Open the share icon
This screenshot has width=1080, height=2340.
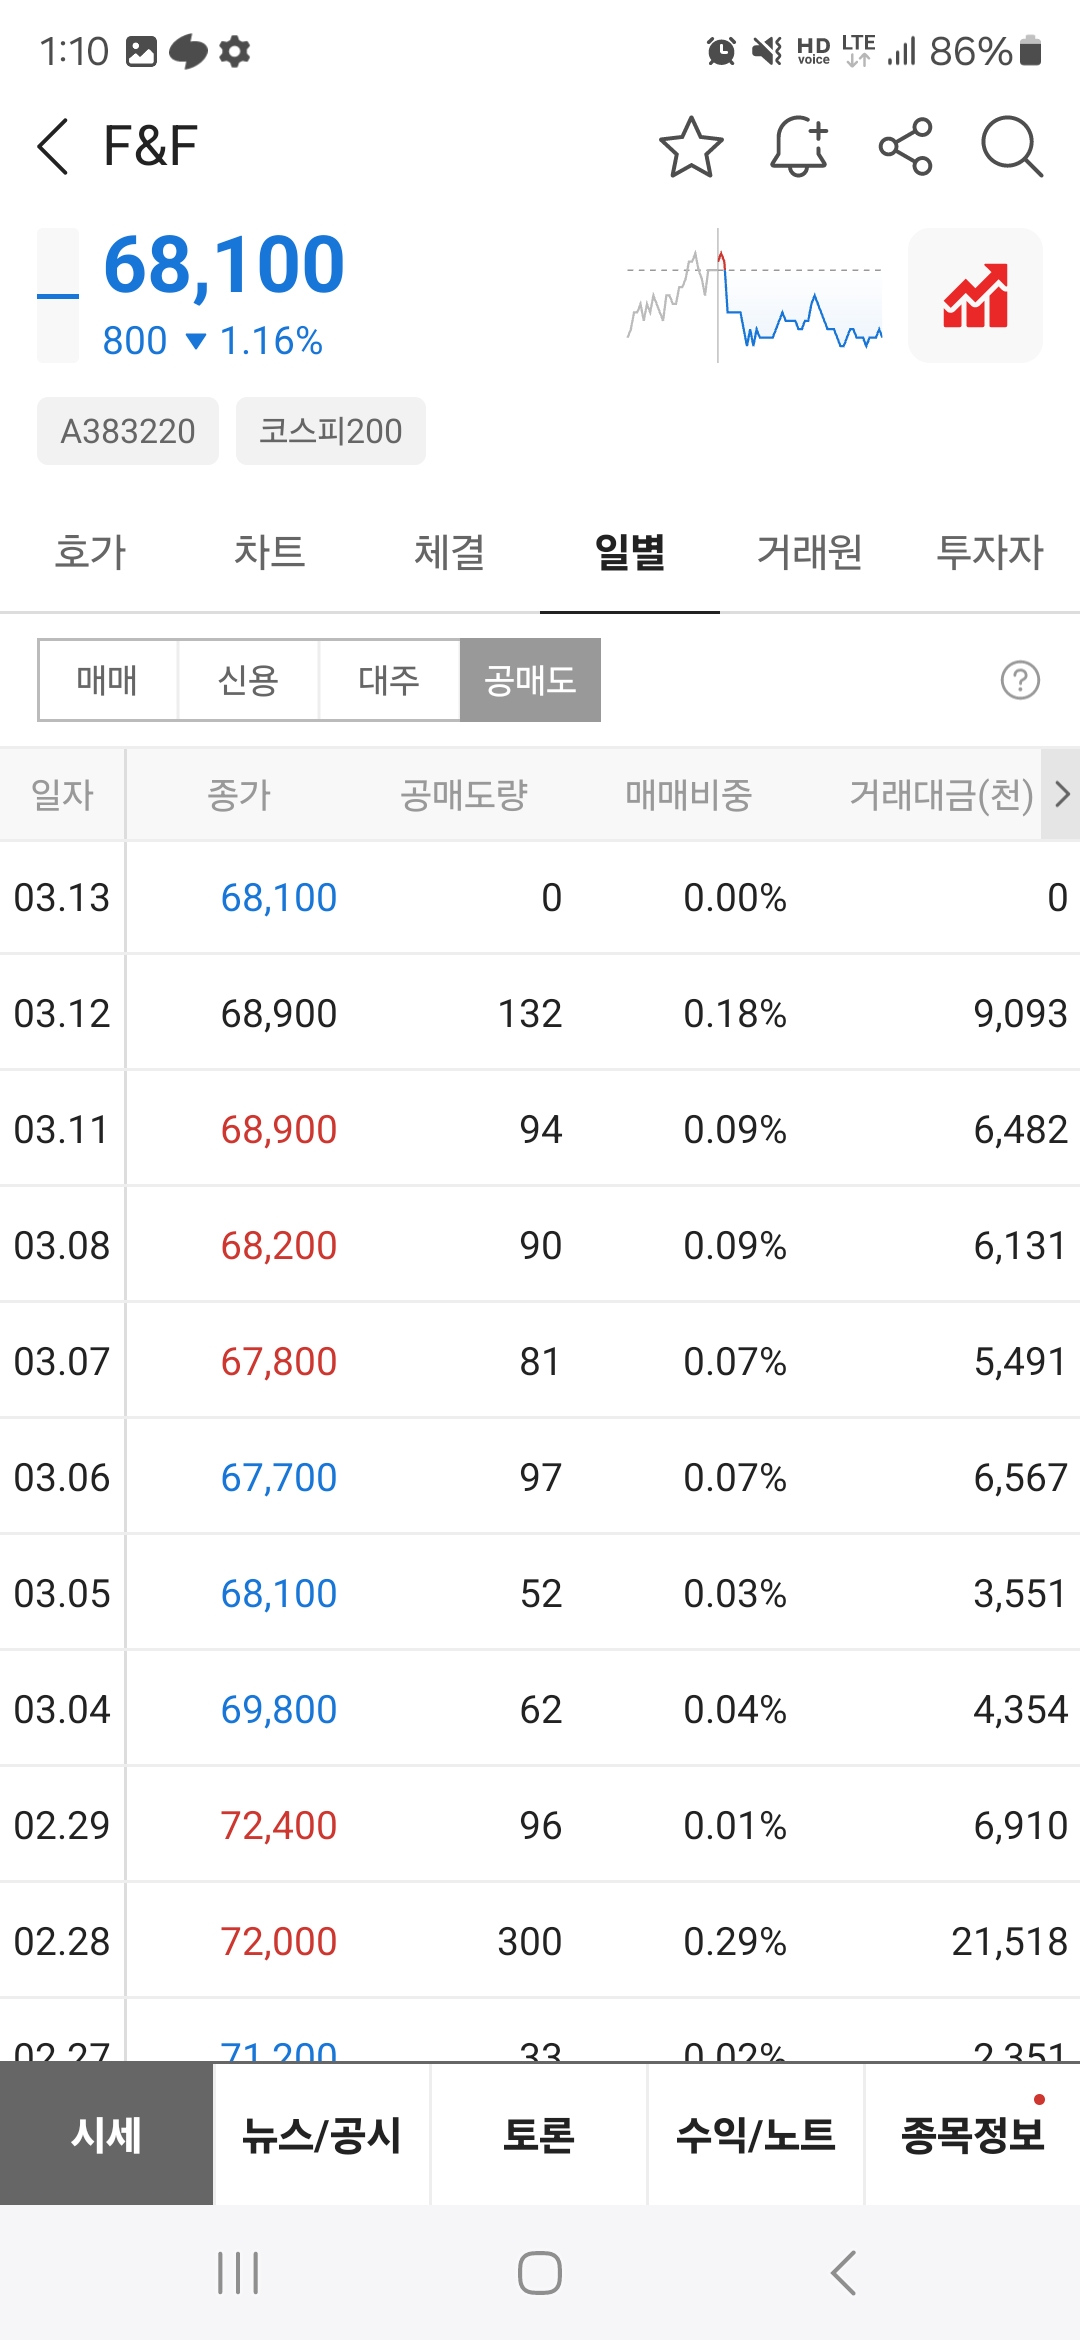click(x=906, y=147)
